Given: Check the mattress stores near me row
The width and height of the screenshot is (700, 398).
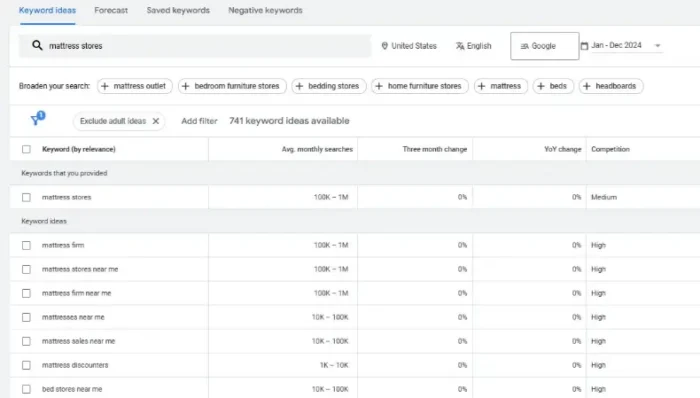Looking at the screenshot, I should [x=26, y=269].
